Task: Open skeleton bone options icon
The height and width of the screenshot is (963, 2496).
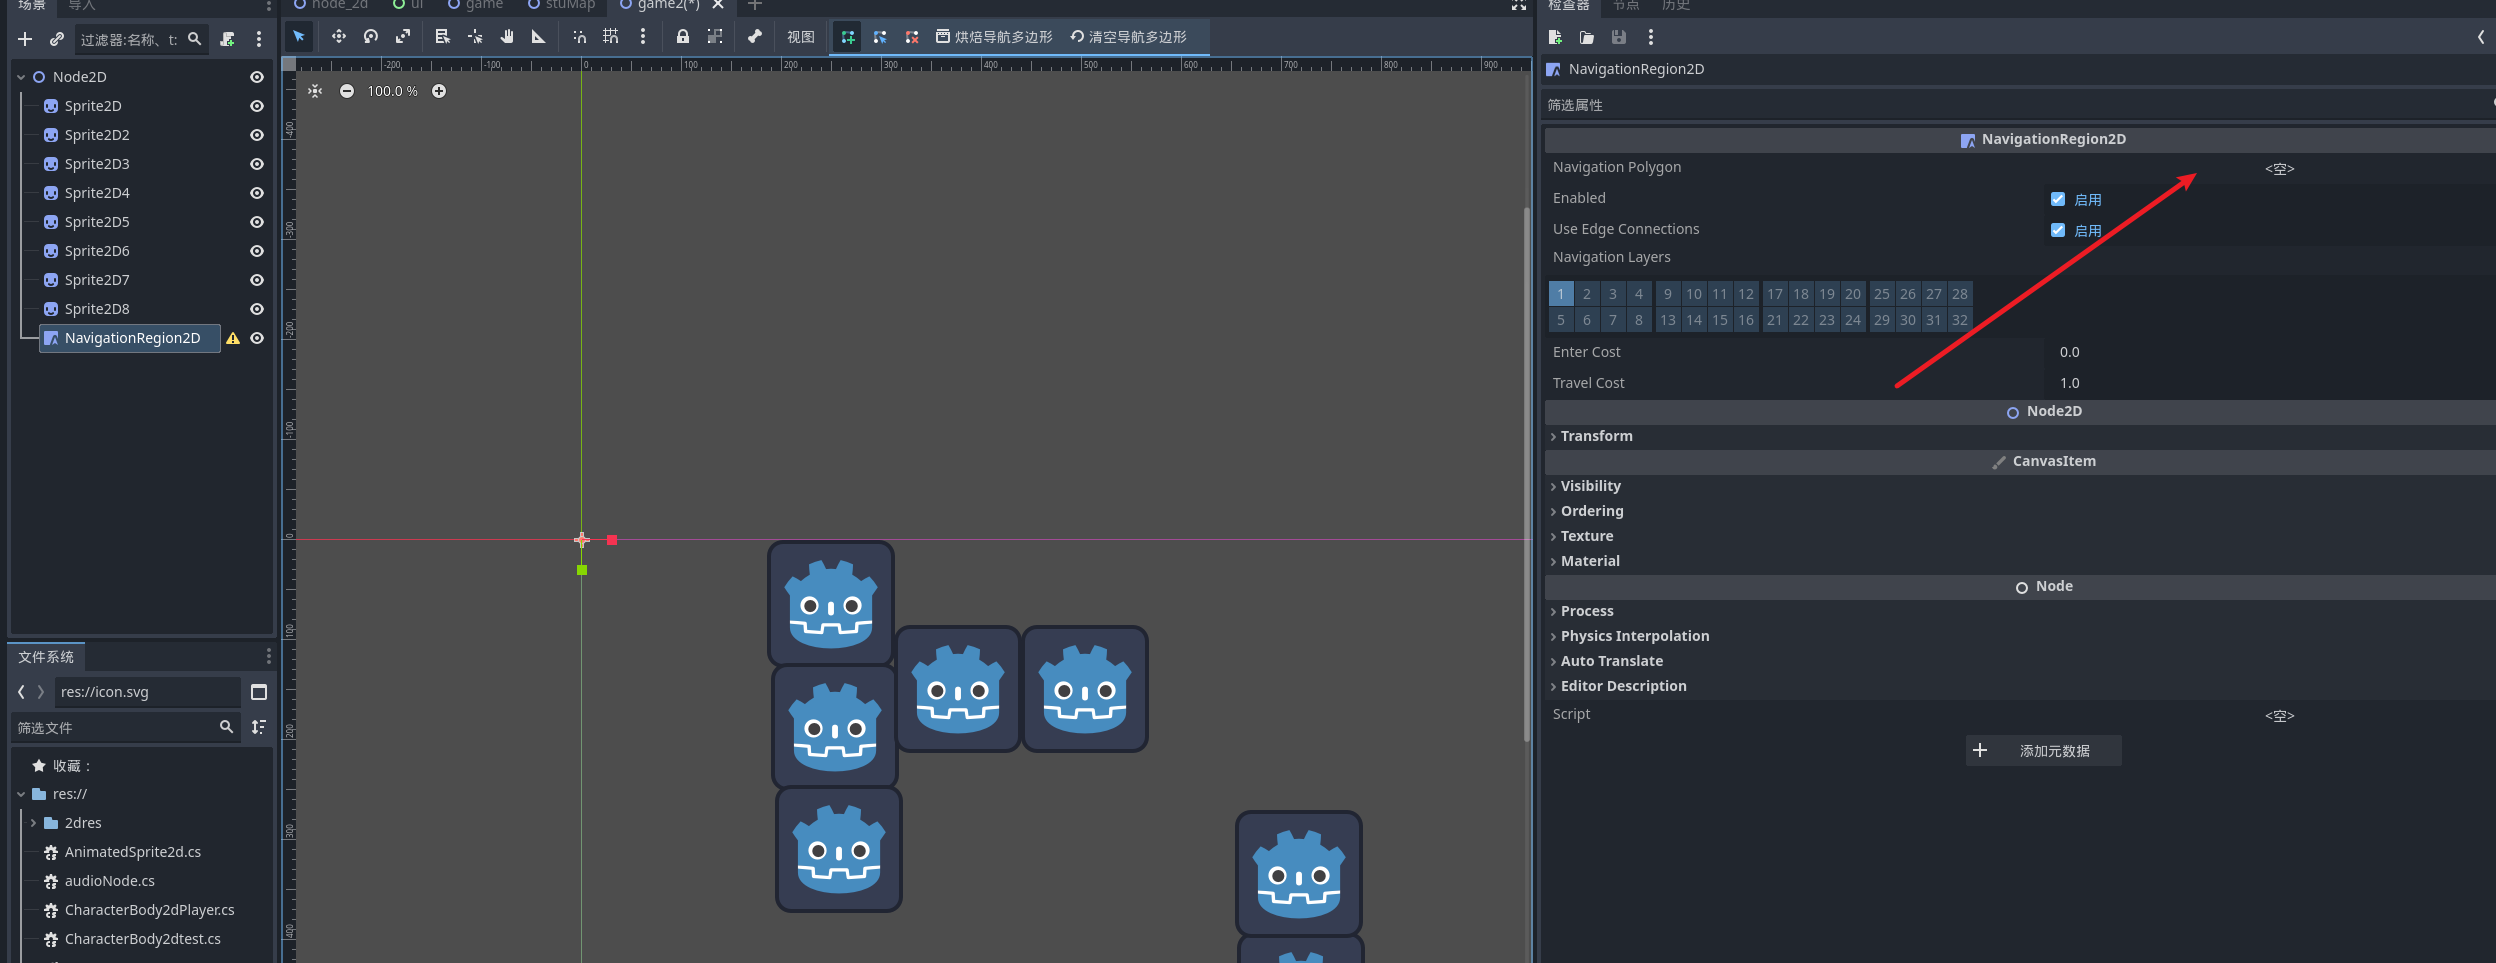Action: 755,37
